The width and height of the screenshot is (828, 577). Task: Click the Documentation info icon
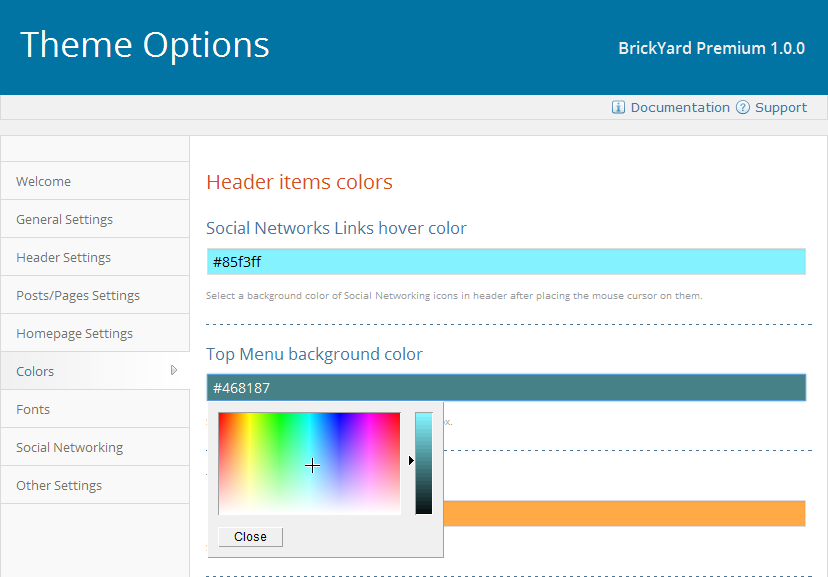tap(618, 107)
